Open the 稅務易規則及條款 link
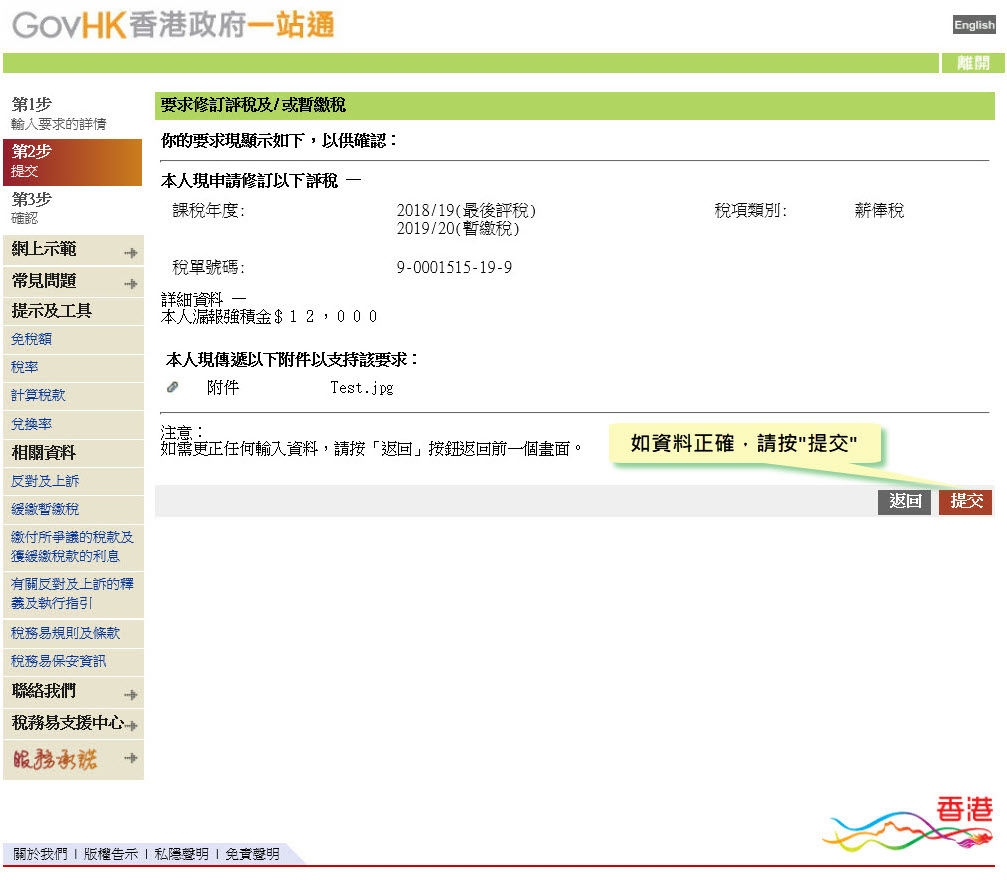1007x881 pixels. click(66, 633)
